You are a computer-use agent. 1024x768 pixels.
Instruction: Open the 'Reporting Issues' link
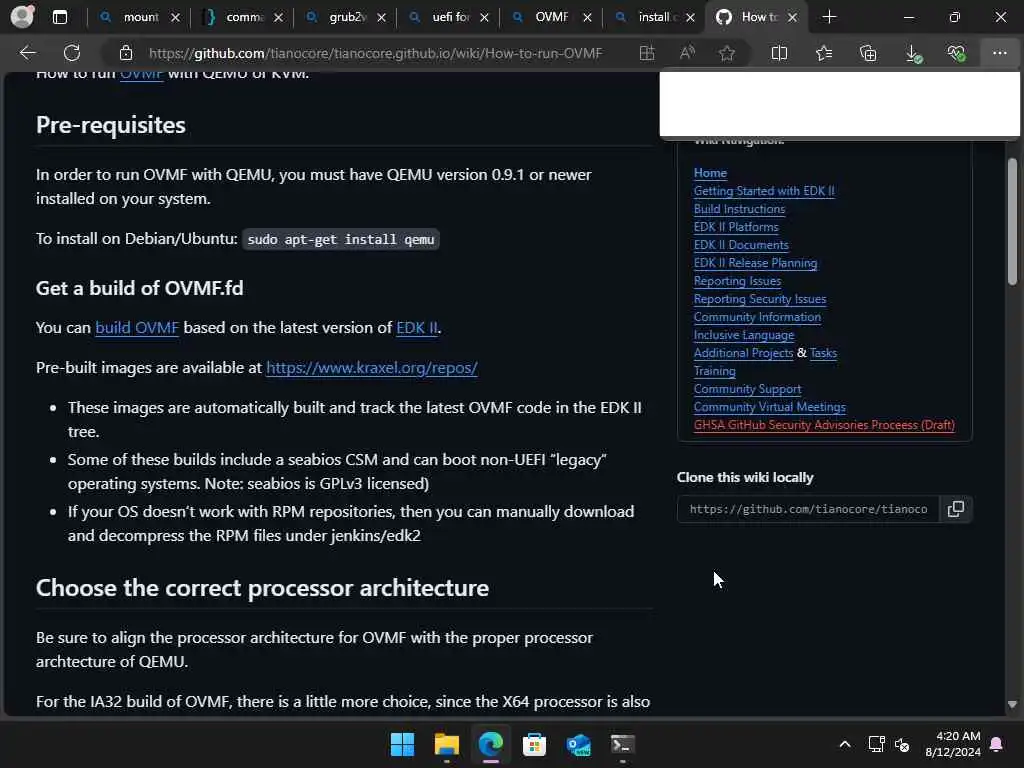737,281
